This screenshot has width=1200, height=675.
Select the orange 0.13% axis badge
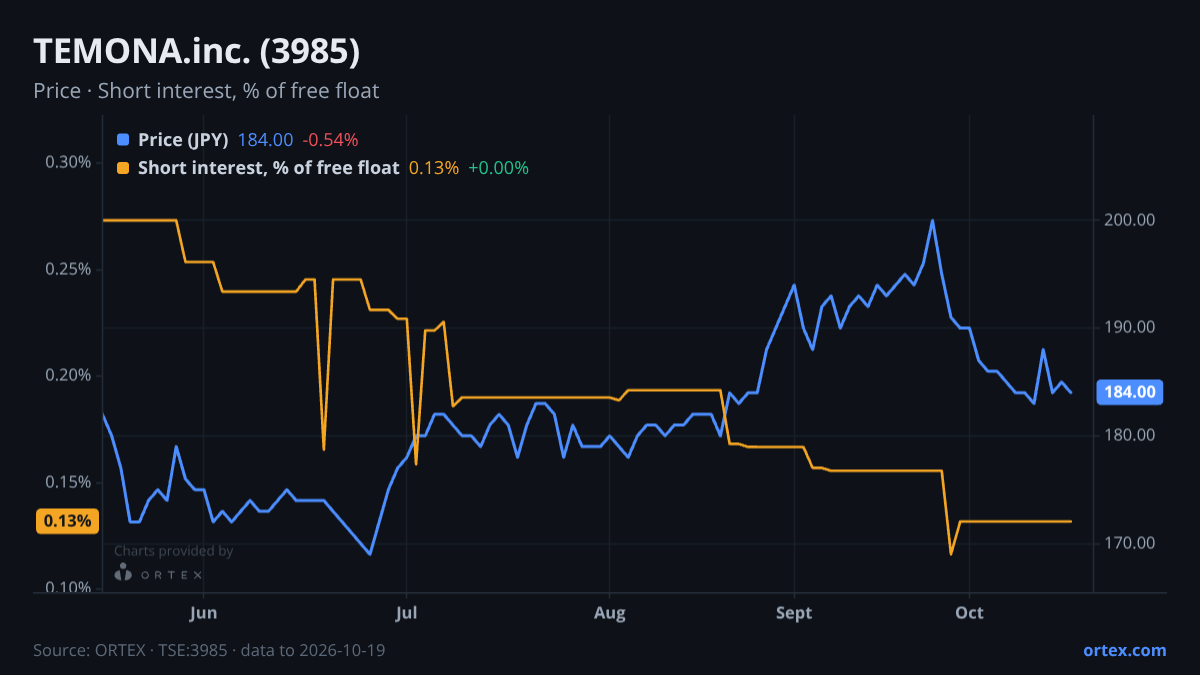pos(68,521)
